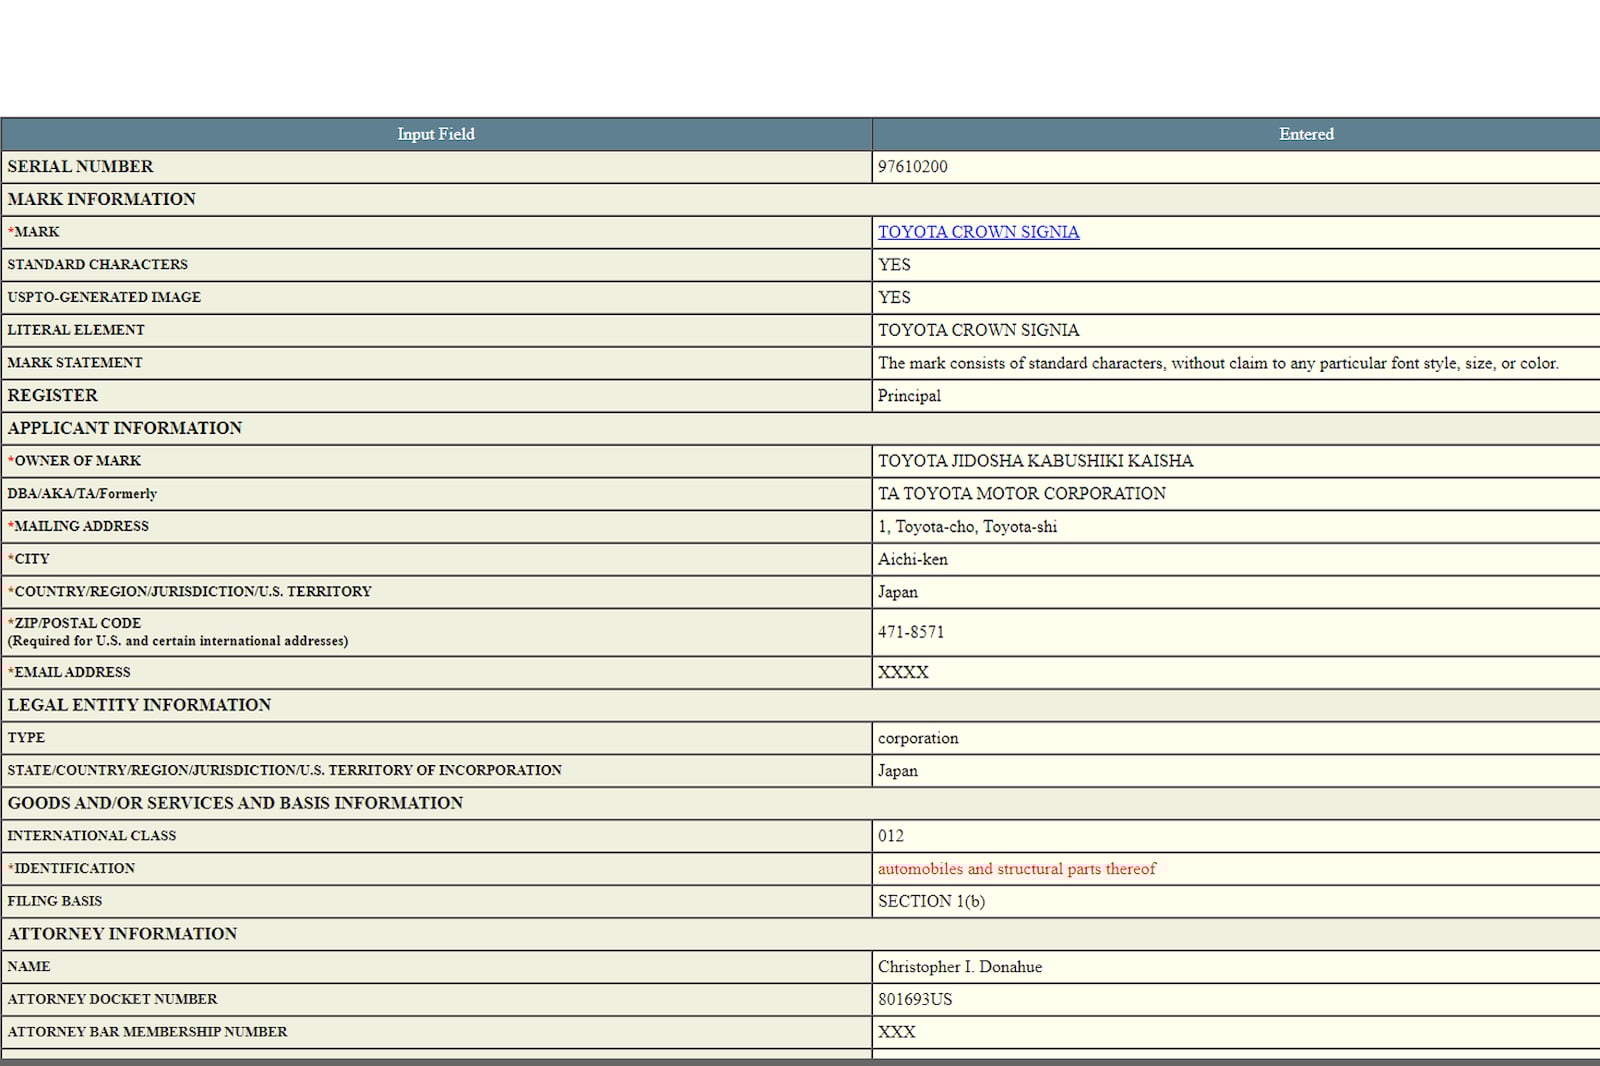
Task: Click the mark statement about standard characters
Action: (1218, 363)
